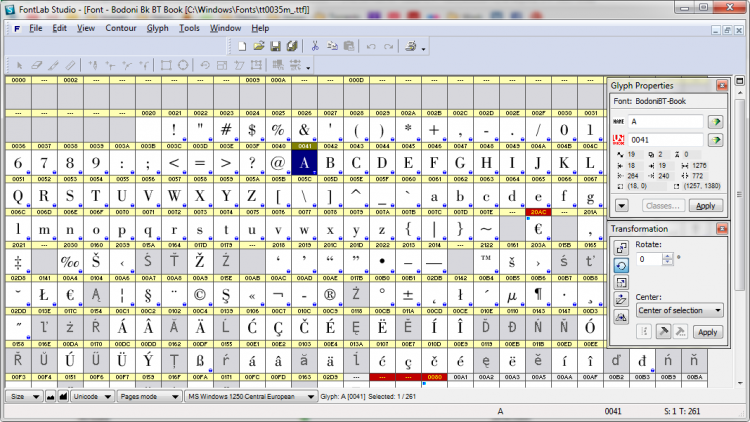This screenshot has height=422, width=750.
Task: Select the Ruler measurement tool
Action: pos(70,65)
